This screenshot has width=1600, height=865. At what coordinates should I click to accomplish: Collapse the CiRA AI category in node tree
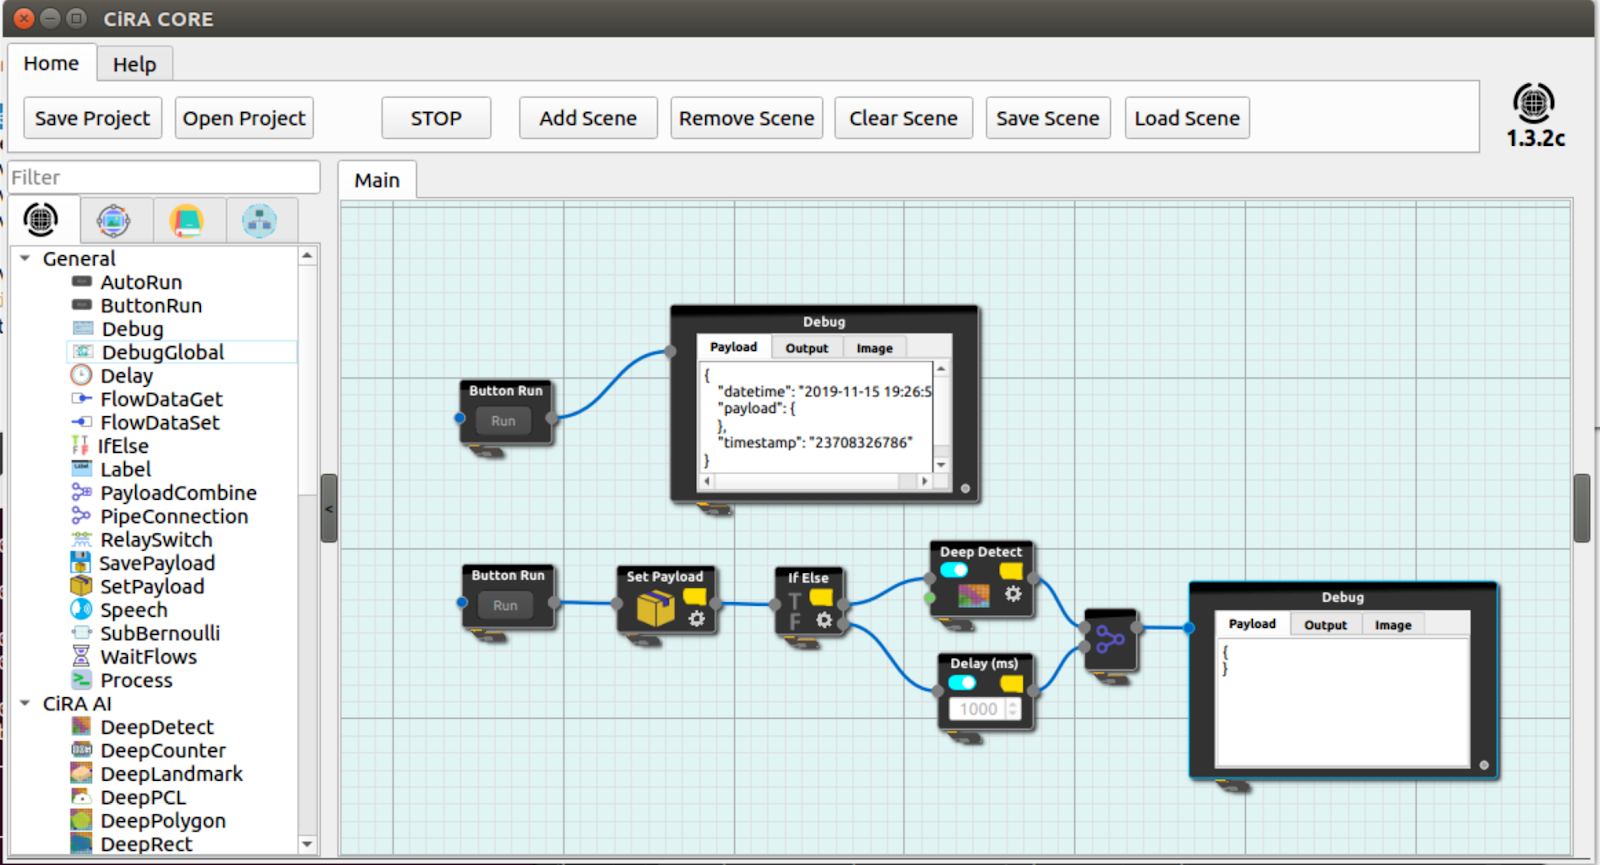25,703
